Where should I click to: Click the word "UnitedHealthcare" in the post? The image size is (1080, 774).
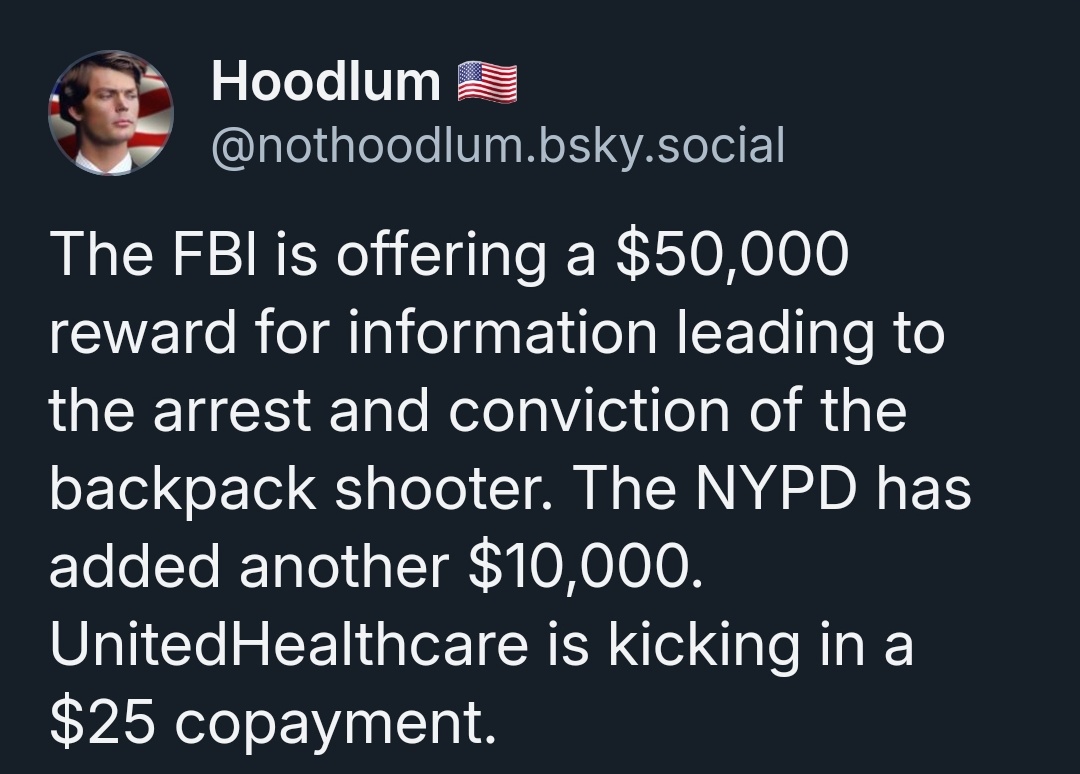coord(289,645)
